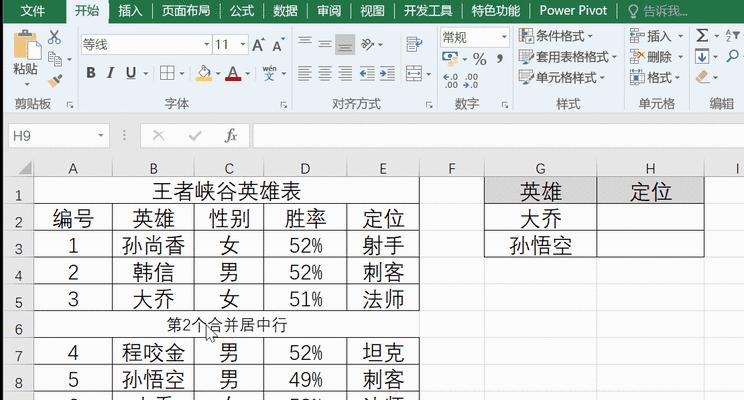Viewport: 744px width, 400px height.
Task: Click the cell borders icon
Action: [x=167, y=73]
